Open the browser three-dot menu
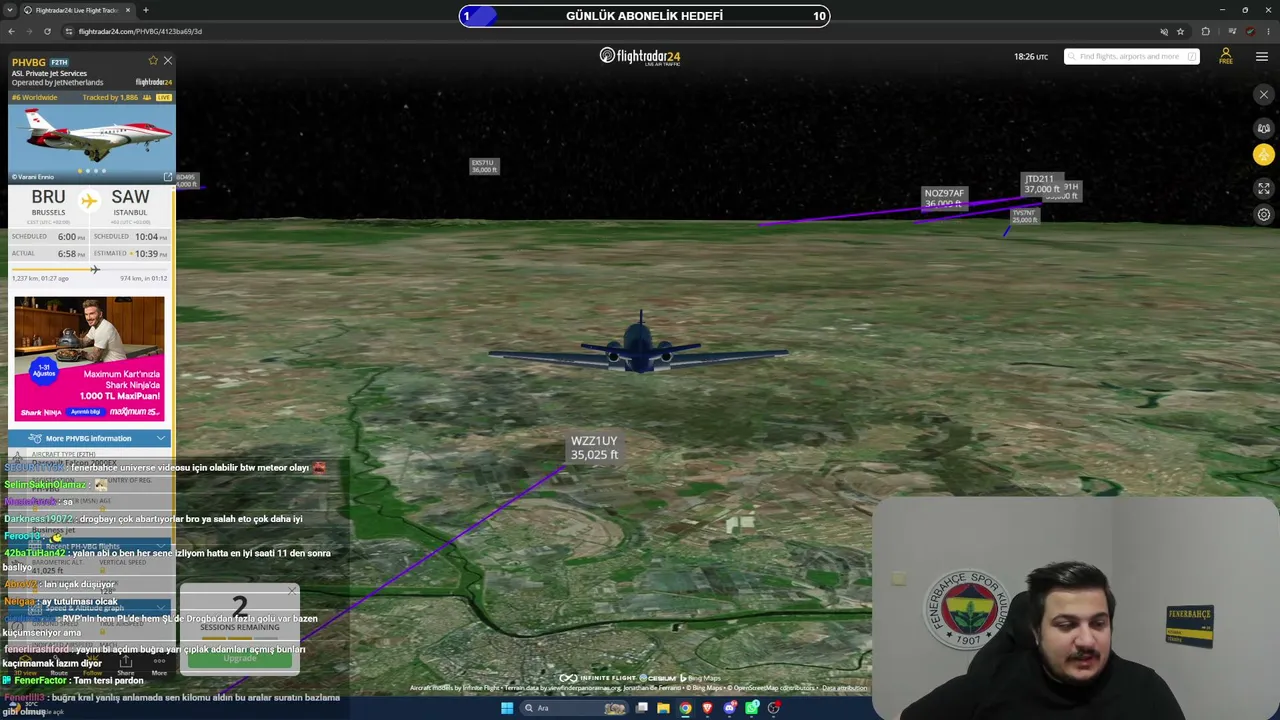Screen dimensions: 1280x720 [1267, 31]
